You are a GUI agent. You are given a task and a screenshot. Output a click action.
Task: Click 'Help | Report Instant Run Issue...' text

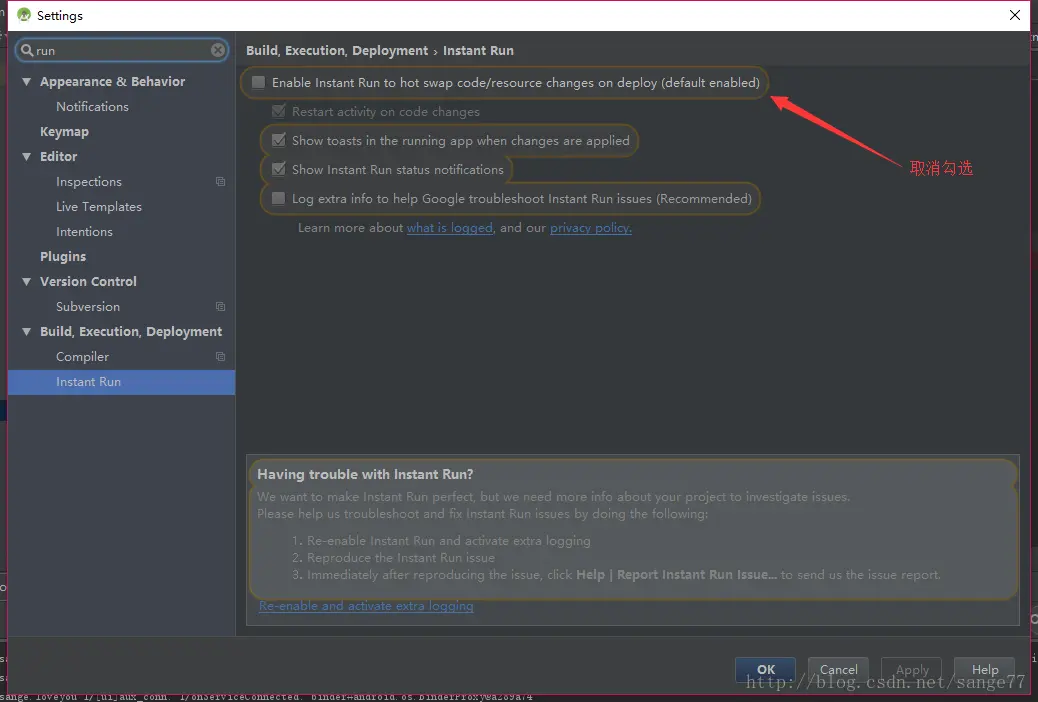pos(676,575)
